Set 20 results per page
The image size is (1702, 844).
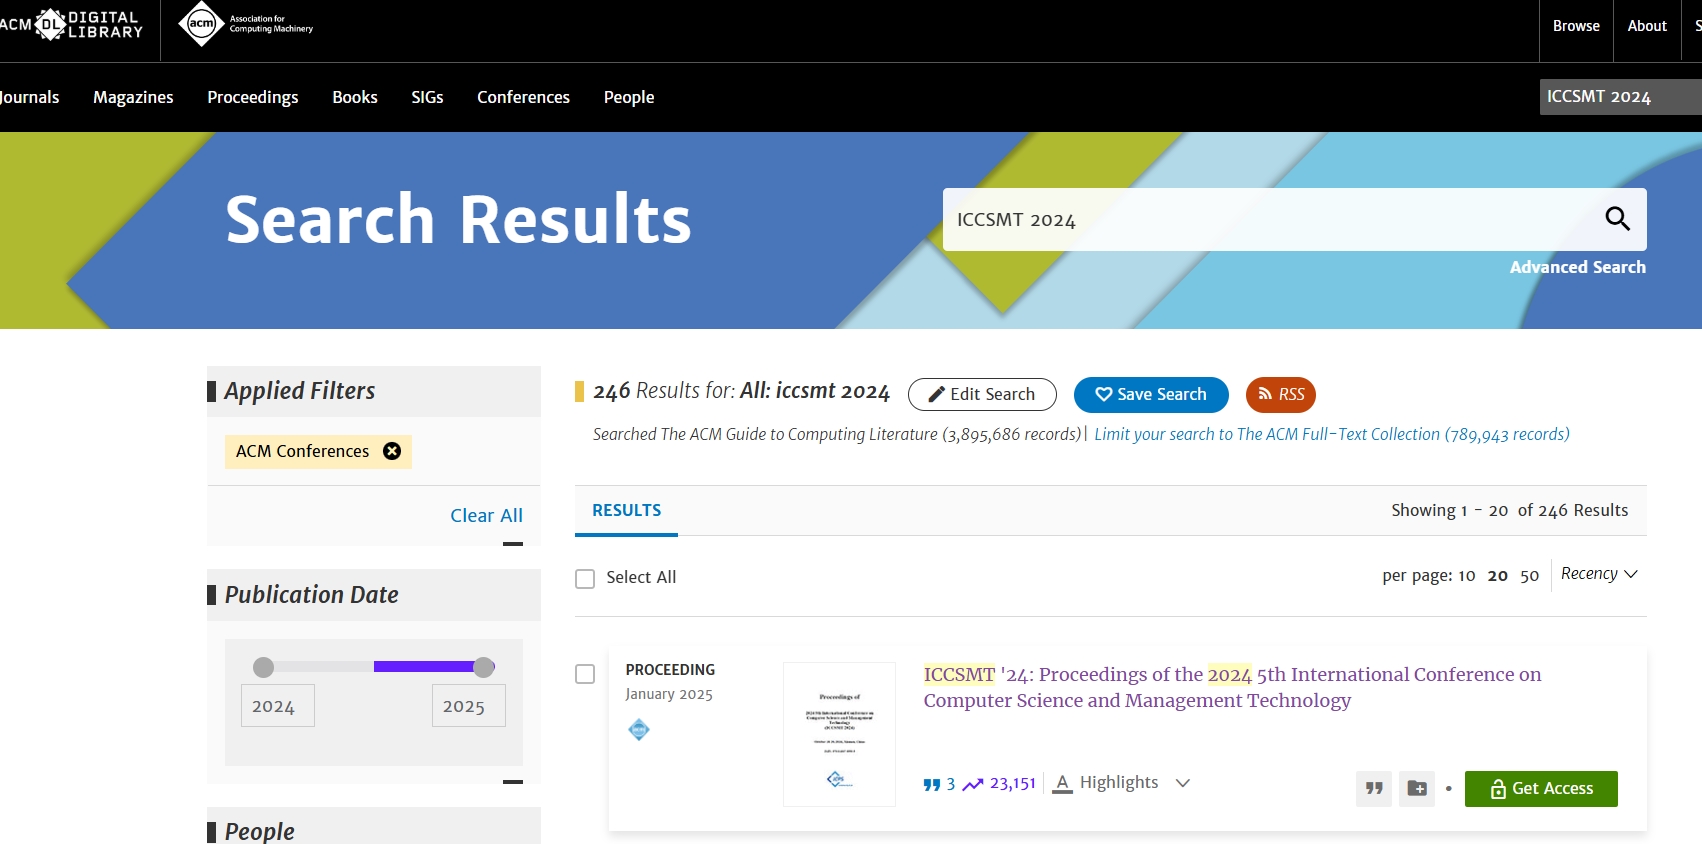(x=1497, y=576)
